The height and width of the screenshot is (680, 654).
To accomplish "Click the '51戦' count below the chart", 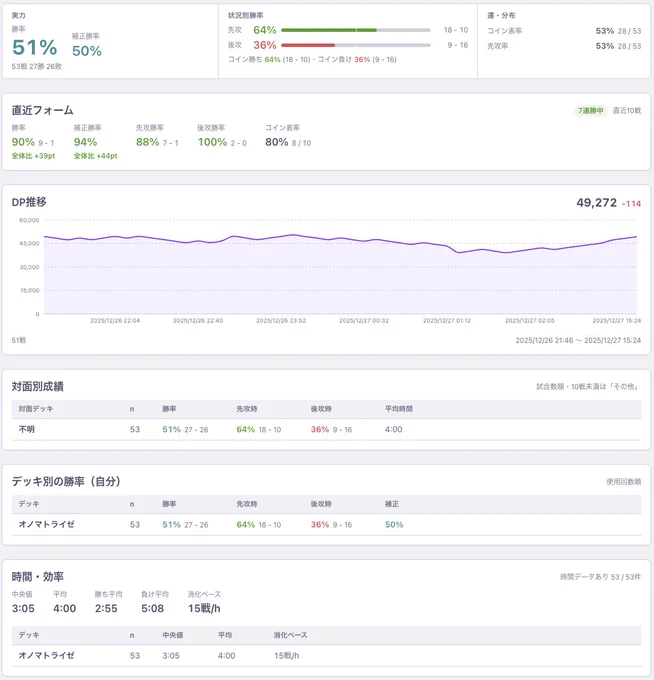I will point(19,340).
